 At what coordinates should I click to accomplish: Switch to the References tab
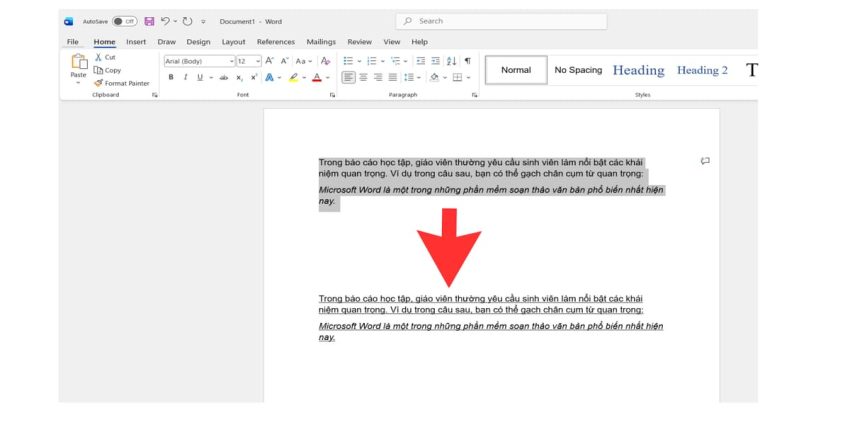[x=276, y=42]
